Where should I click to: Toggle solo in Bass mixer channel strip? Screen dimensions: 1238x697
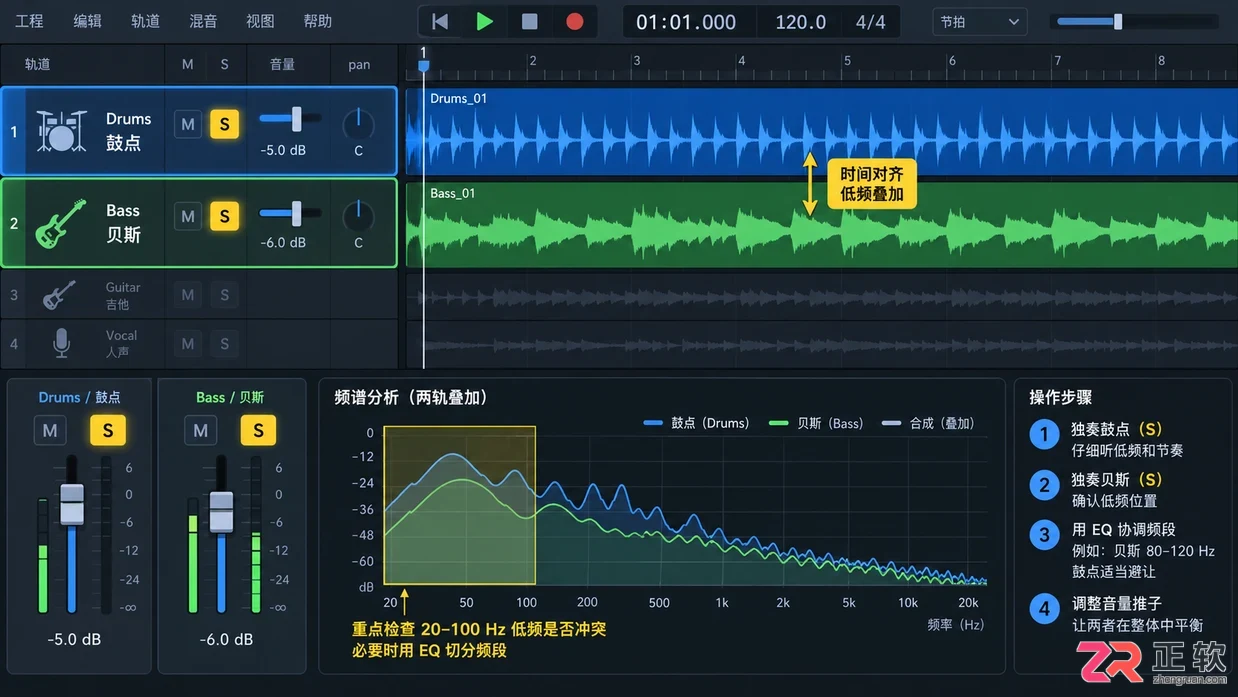[258, 431]
